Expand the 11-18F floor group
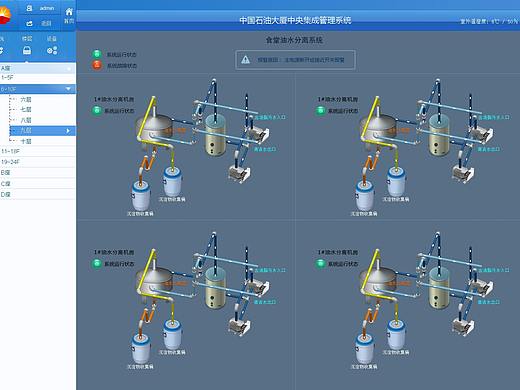520x390 pixels. [x=38, y=151]
